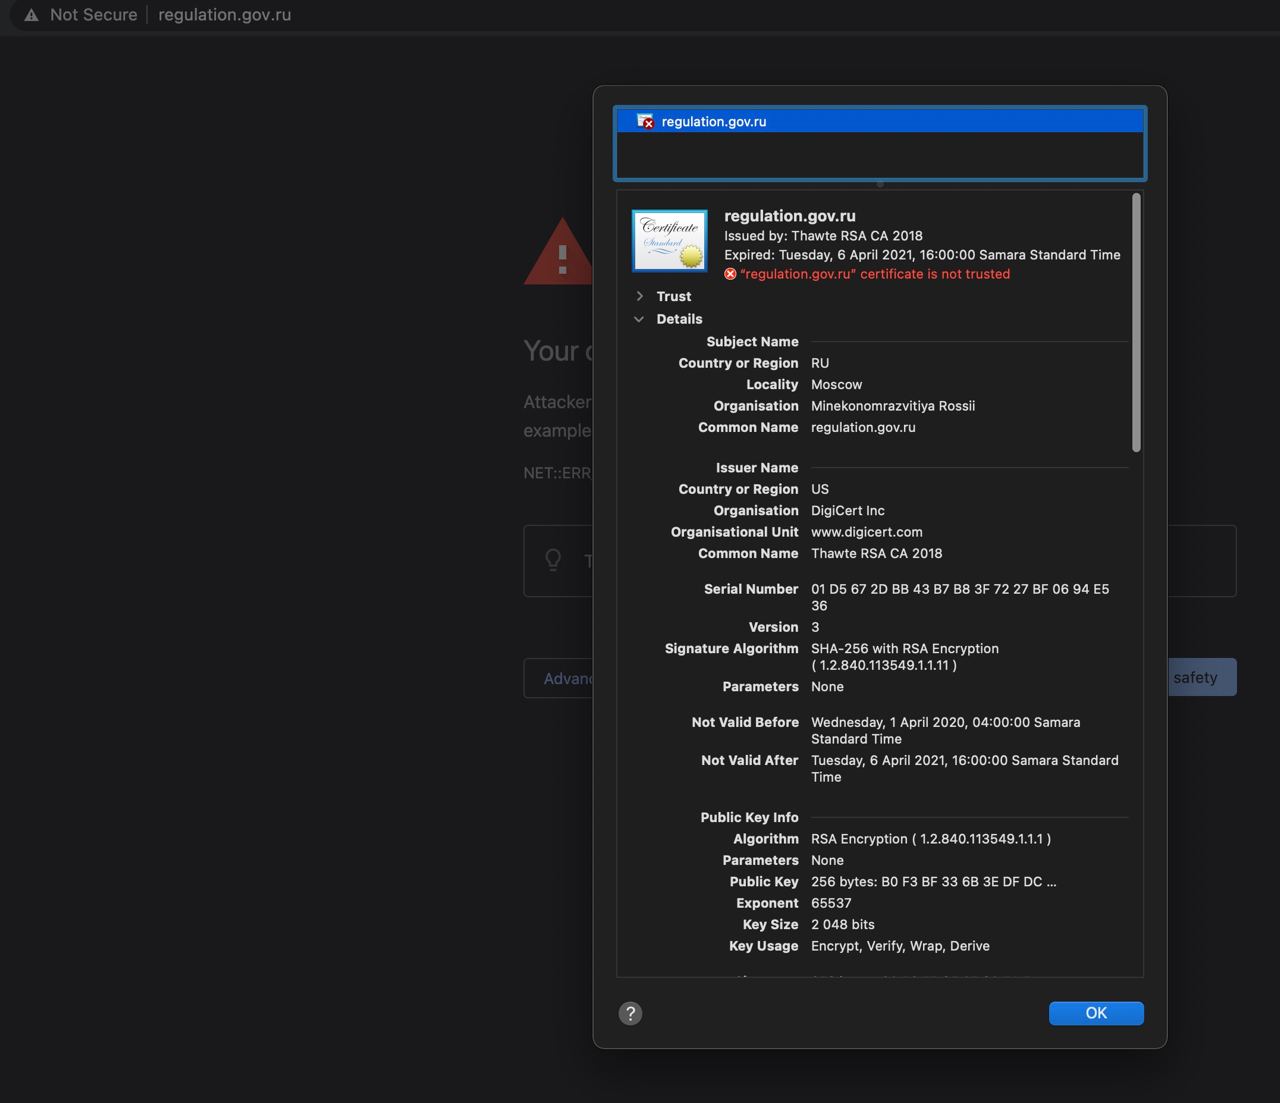Select regulation.gov.ru row in certificate chain
The image size is (1280, 1103).
pyautogui.click(x=880, y=121)
